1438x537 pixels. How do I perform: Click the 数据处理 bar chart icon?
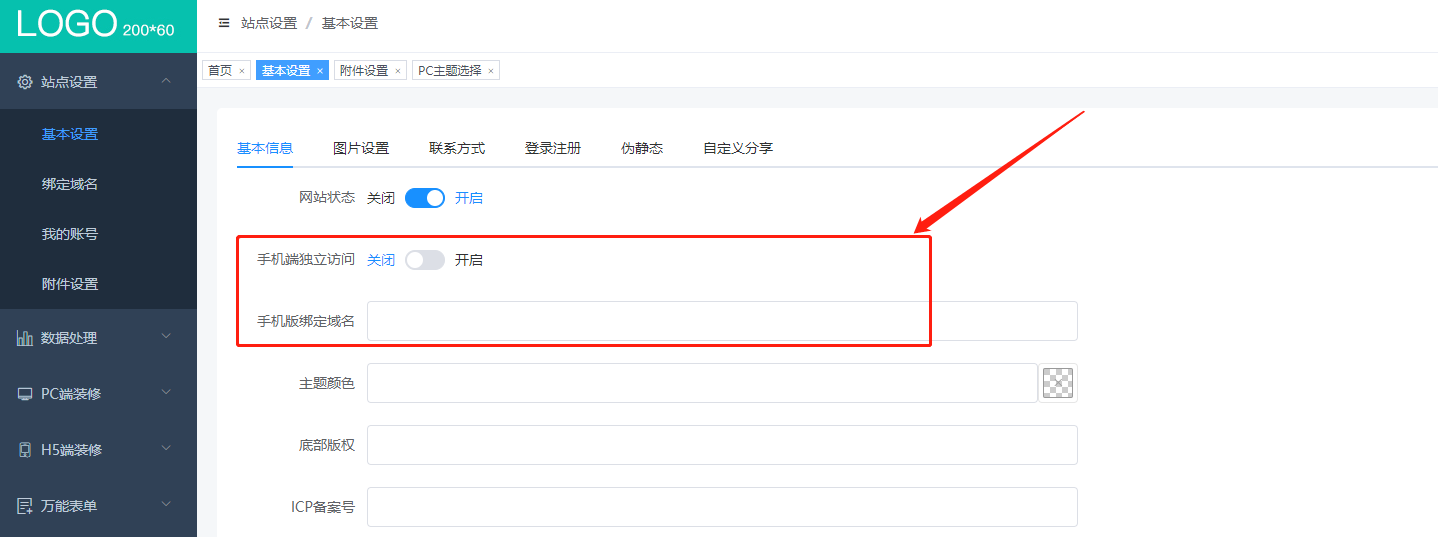point(25,338)
